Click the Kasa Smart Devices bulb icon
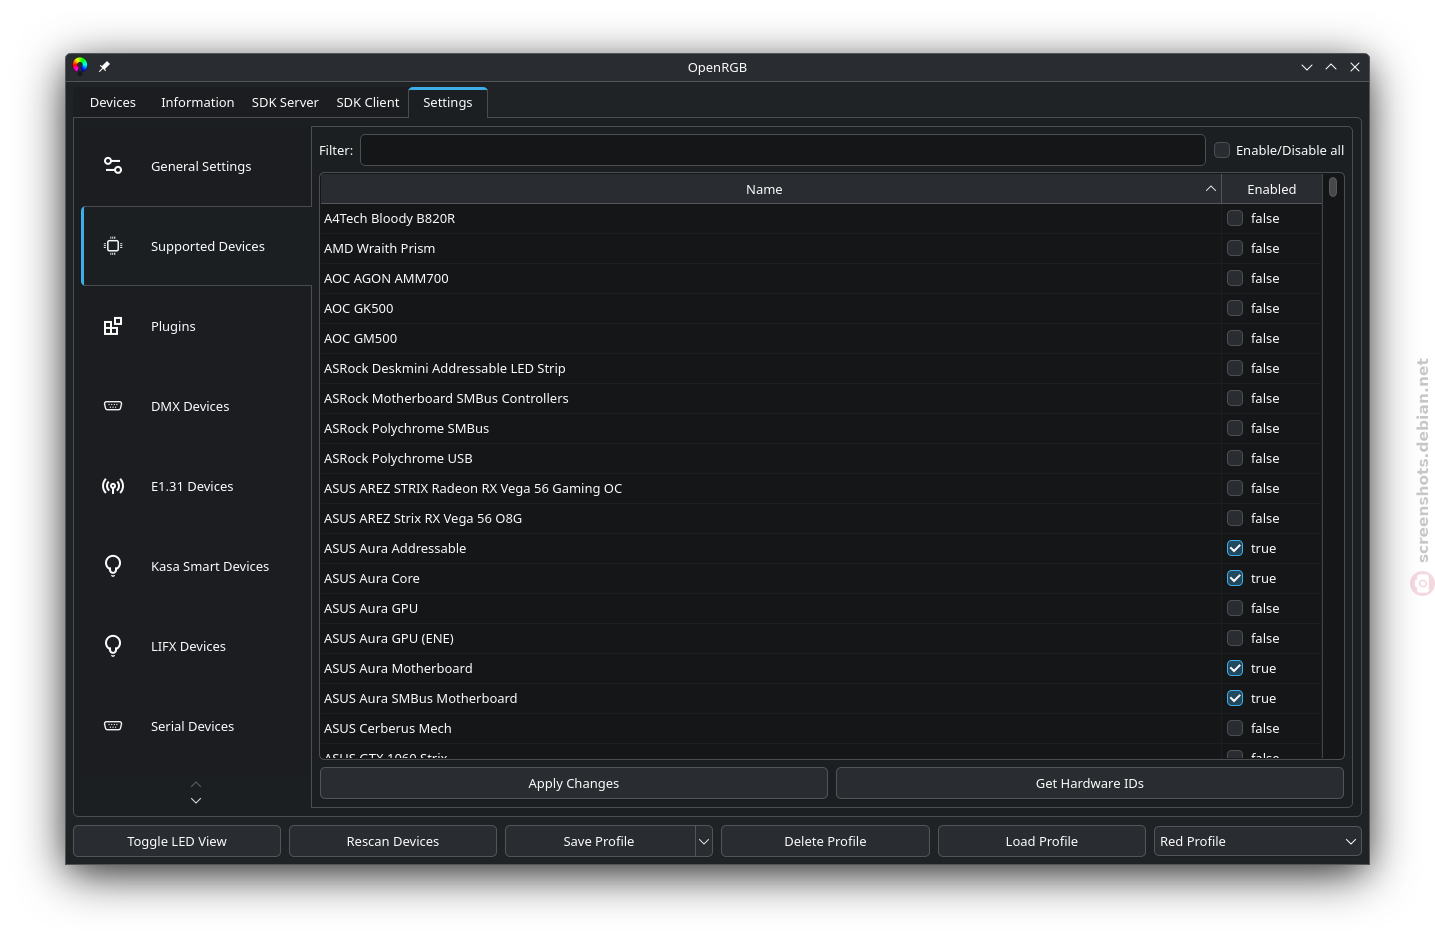Viewport: 1435px width, 942px height. (113, 566)
